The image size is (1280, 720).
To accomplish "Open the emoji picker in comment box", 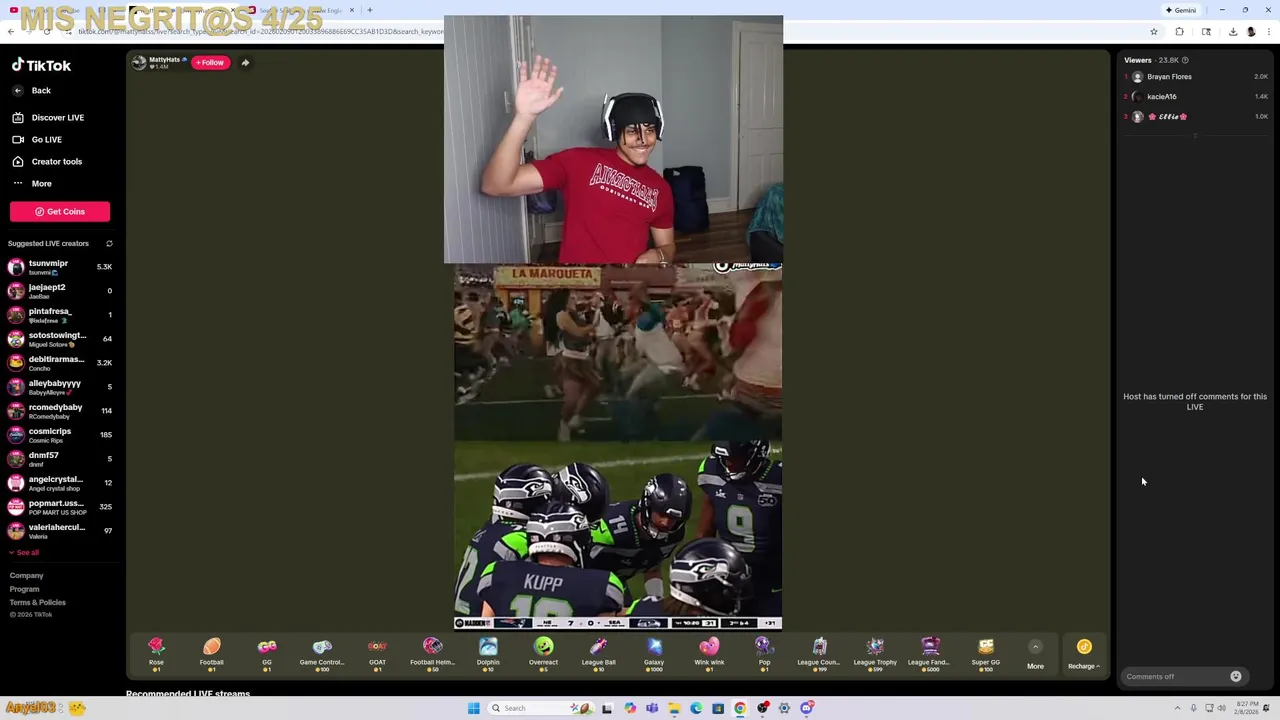I will [1236, 677].
